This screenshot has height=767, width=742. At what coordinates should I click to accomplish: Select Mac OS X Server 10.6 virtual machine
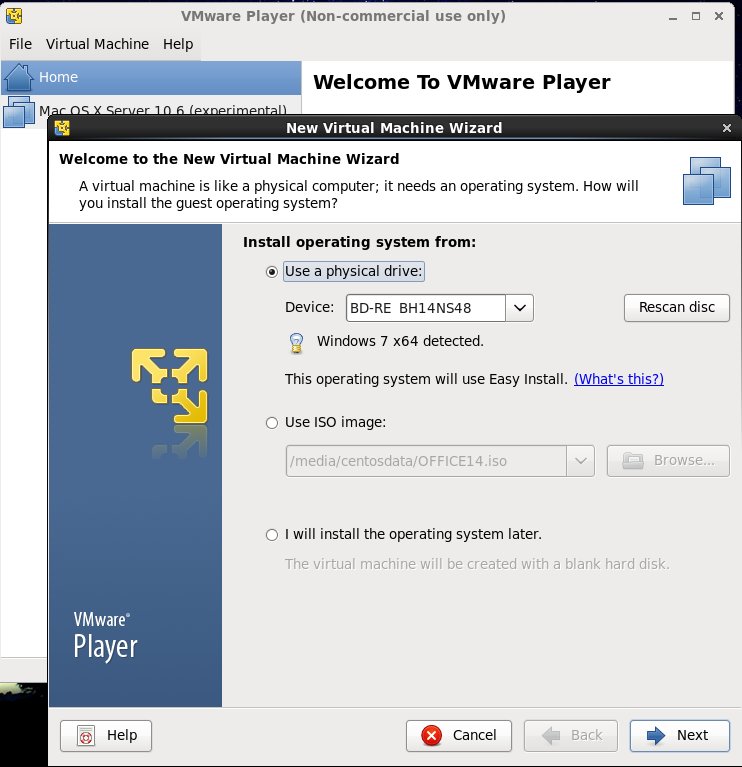point(151,111)
